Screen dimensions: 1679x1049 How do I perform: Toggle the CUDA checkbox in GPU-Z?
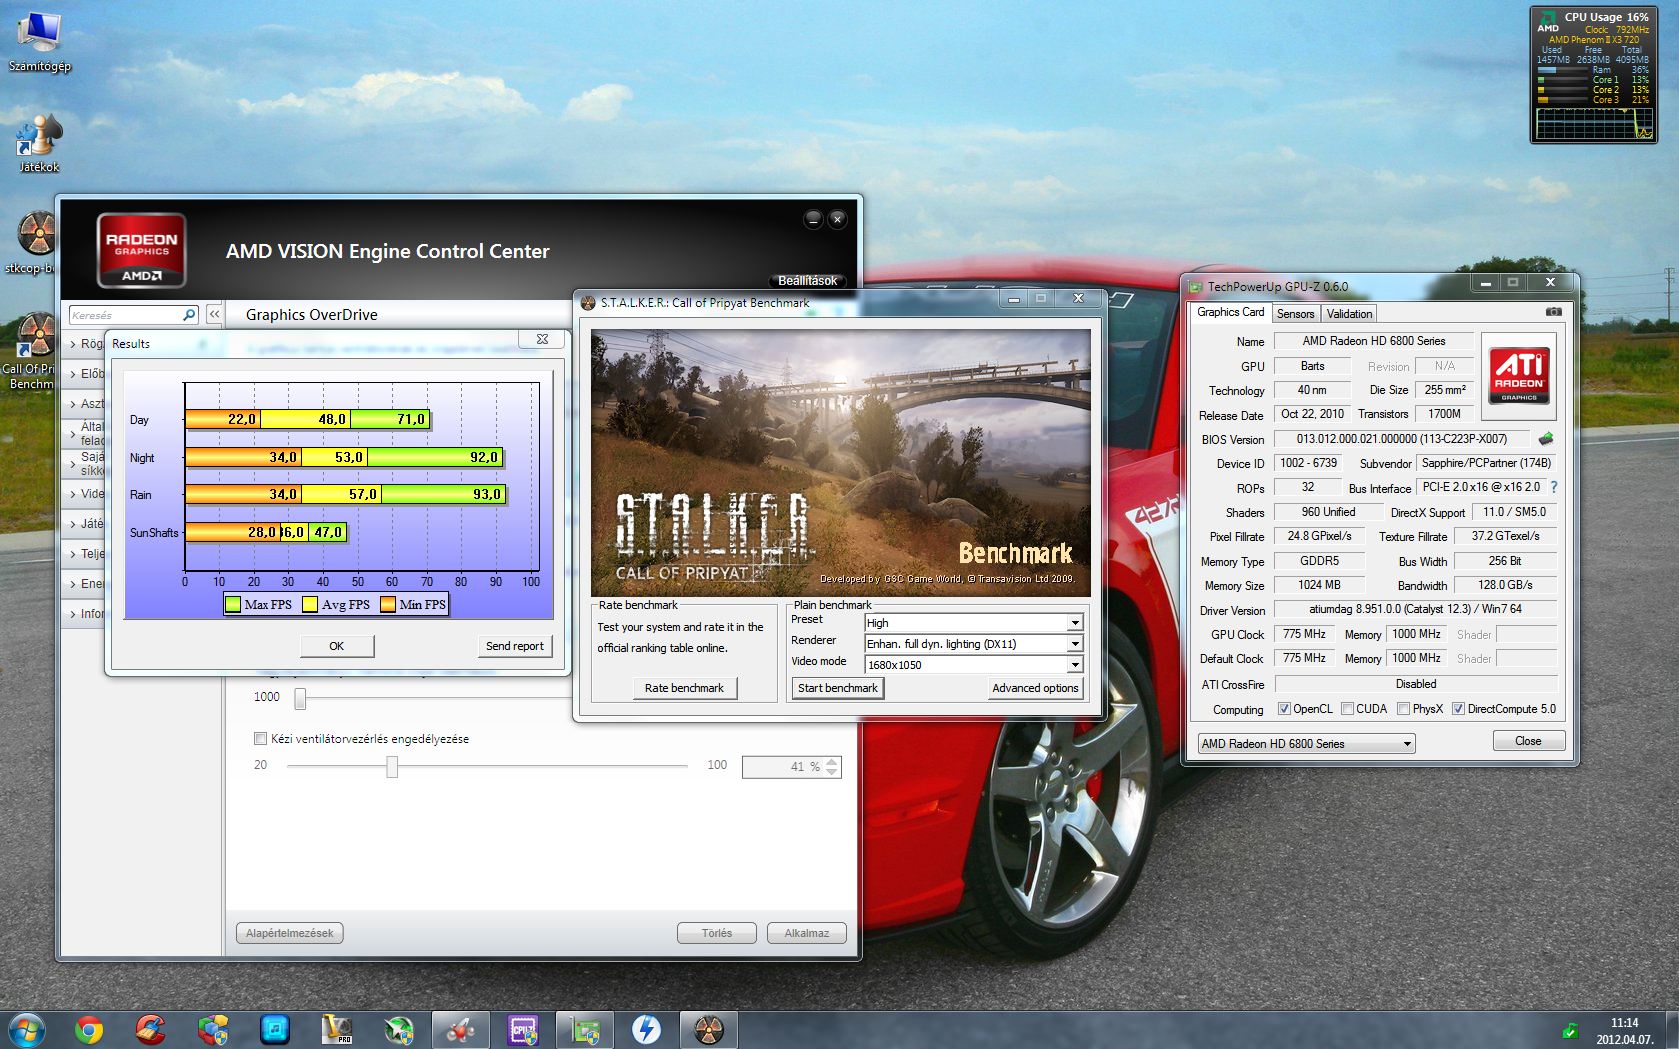point(1347,709)
